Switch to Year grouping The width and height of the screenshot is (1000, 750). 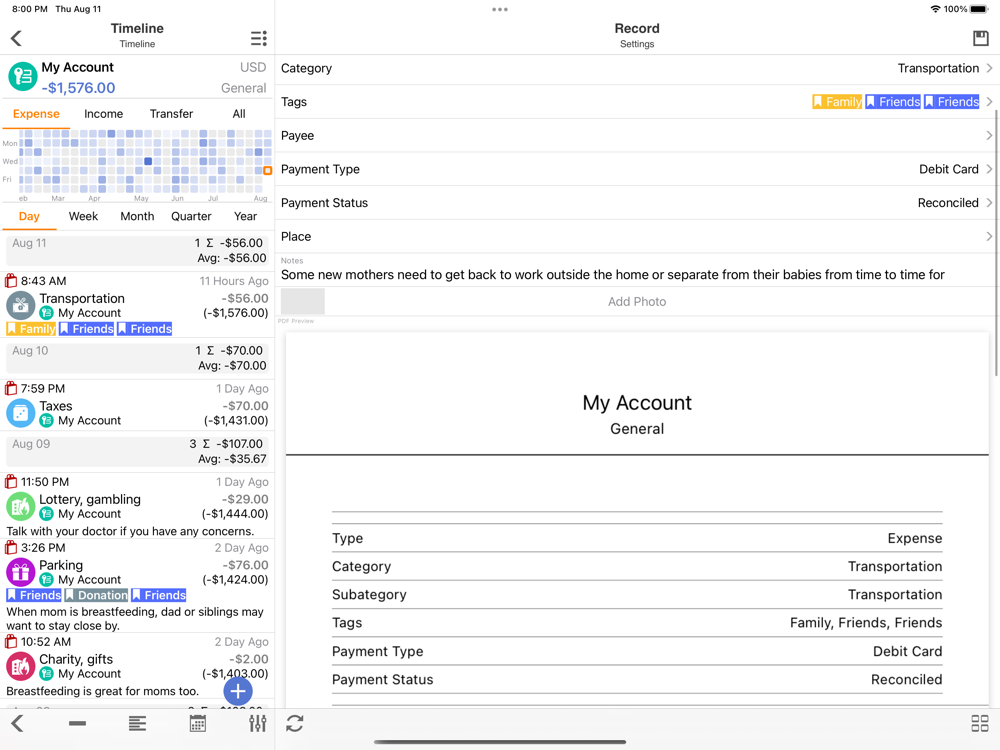click(x=246, y=216)
